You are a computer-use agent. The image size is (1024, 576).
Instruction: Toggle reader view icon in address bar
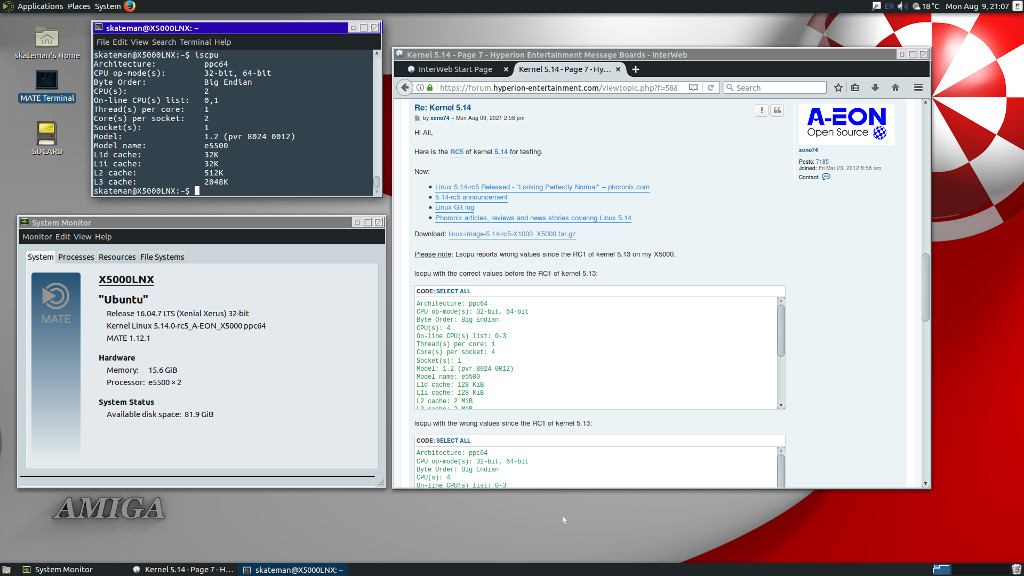[x=693, y=88]
